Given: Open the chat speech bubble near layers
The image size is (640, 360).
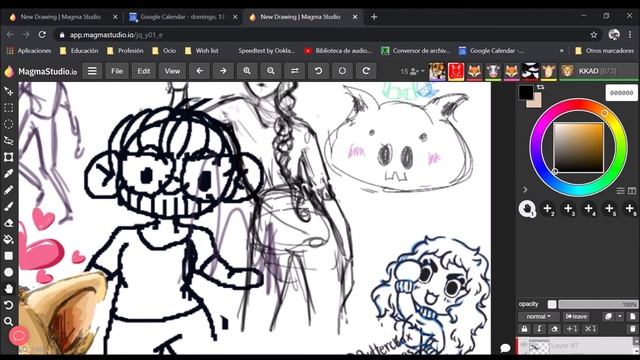Looking at the screenshot, I should tap(505, 348).
